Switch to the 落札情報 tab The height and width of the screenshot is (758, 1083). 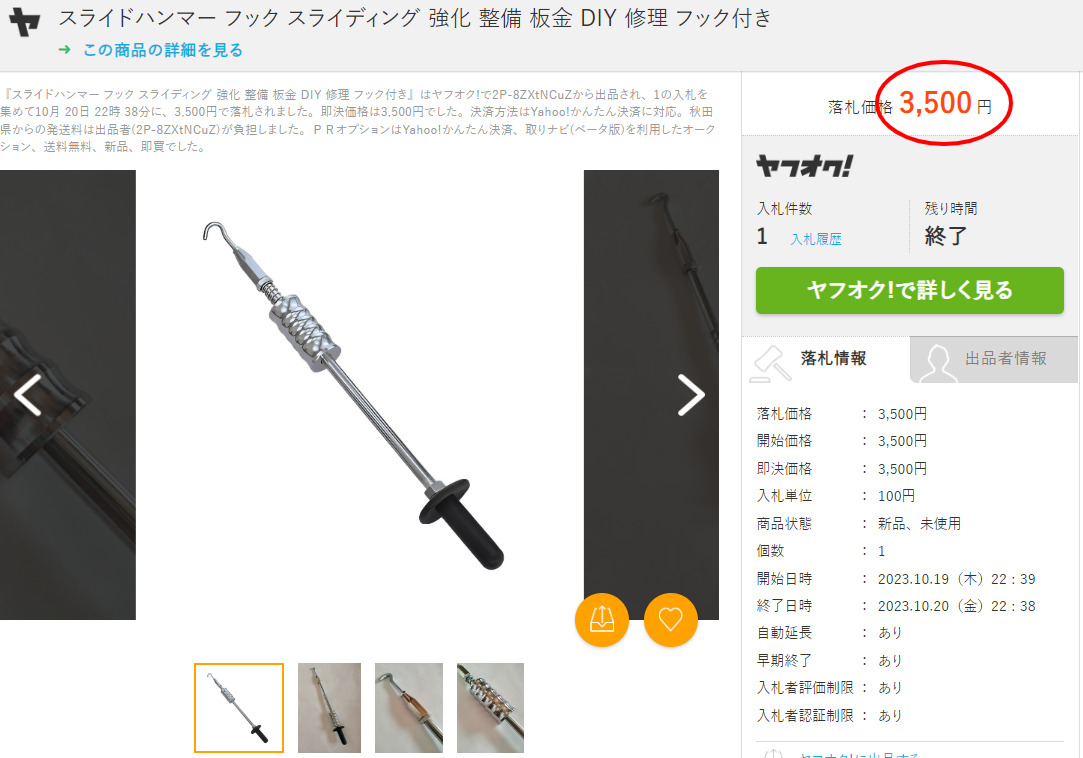click(x=826, y=359)
